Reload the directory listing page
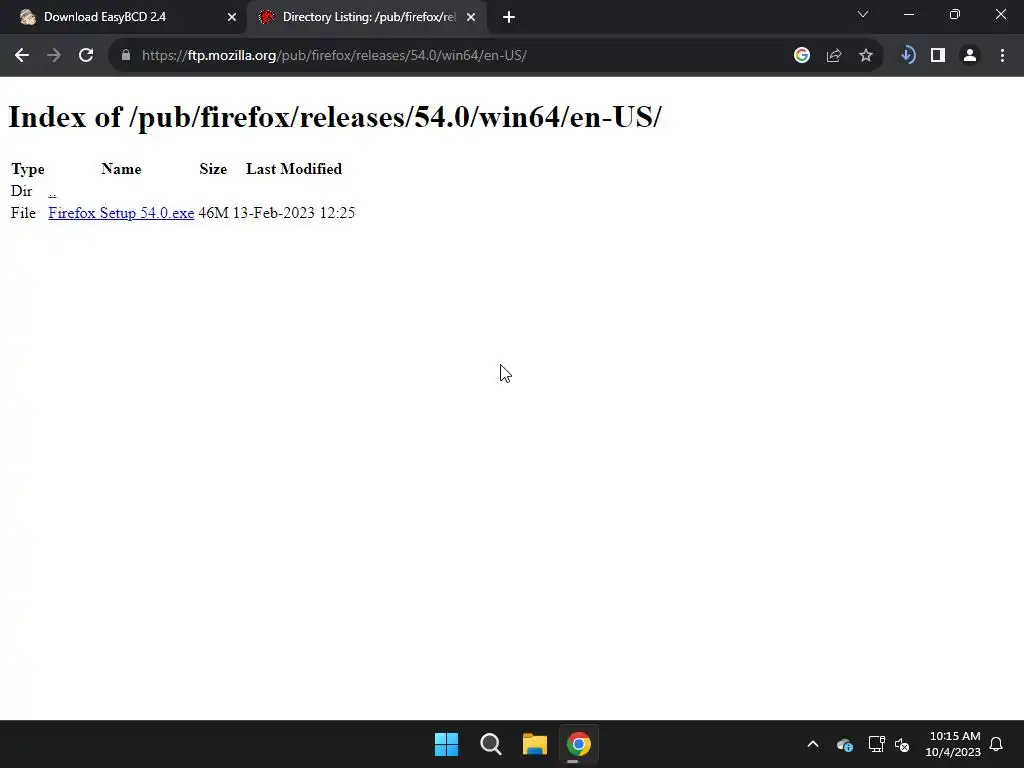Image resolution: width=1024 pixels, height=768 pixels. (x=86, y=56)
